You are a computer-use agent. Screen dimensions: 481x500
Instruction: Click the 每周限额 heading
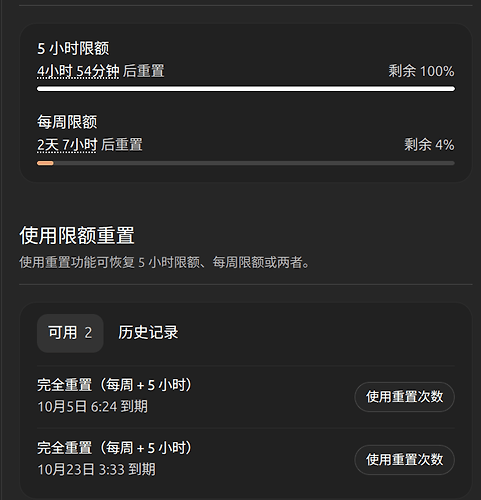67,122
